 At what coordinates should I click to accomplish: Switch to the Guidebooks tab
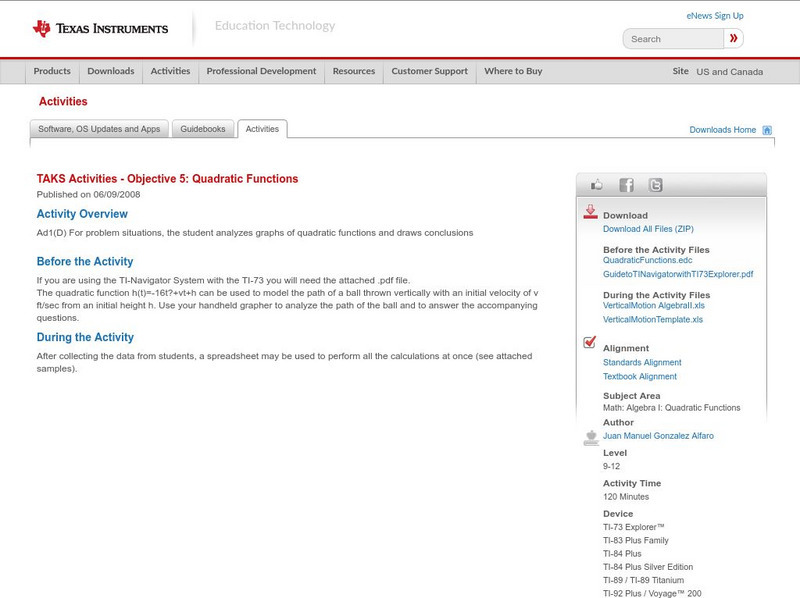point(203,129)
